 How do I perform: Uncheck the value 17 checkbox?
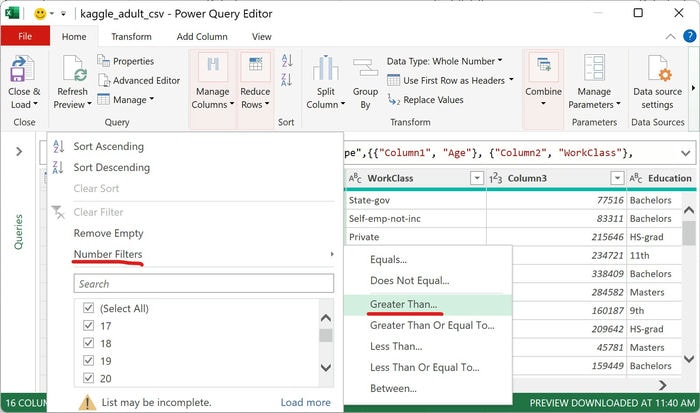coord(88,325)
